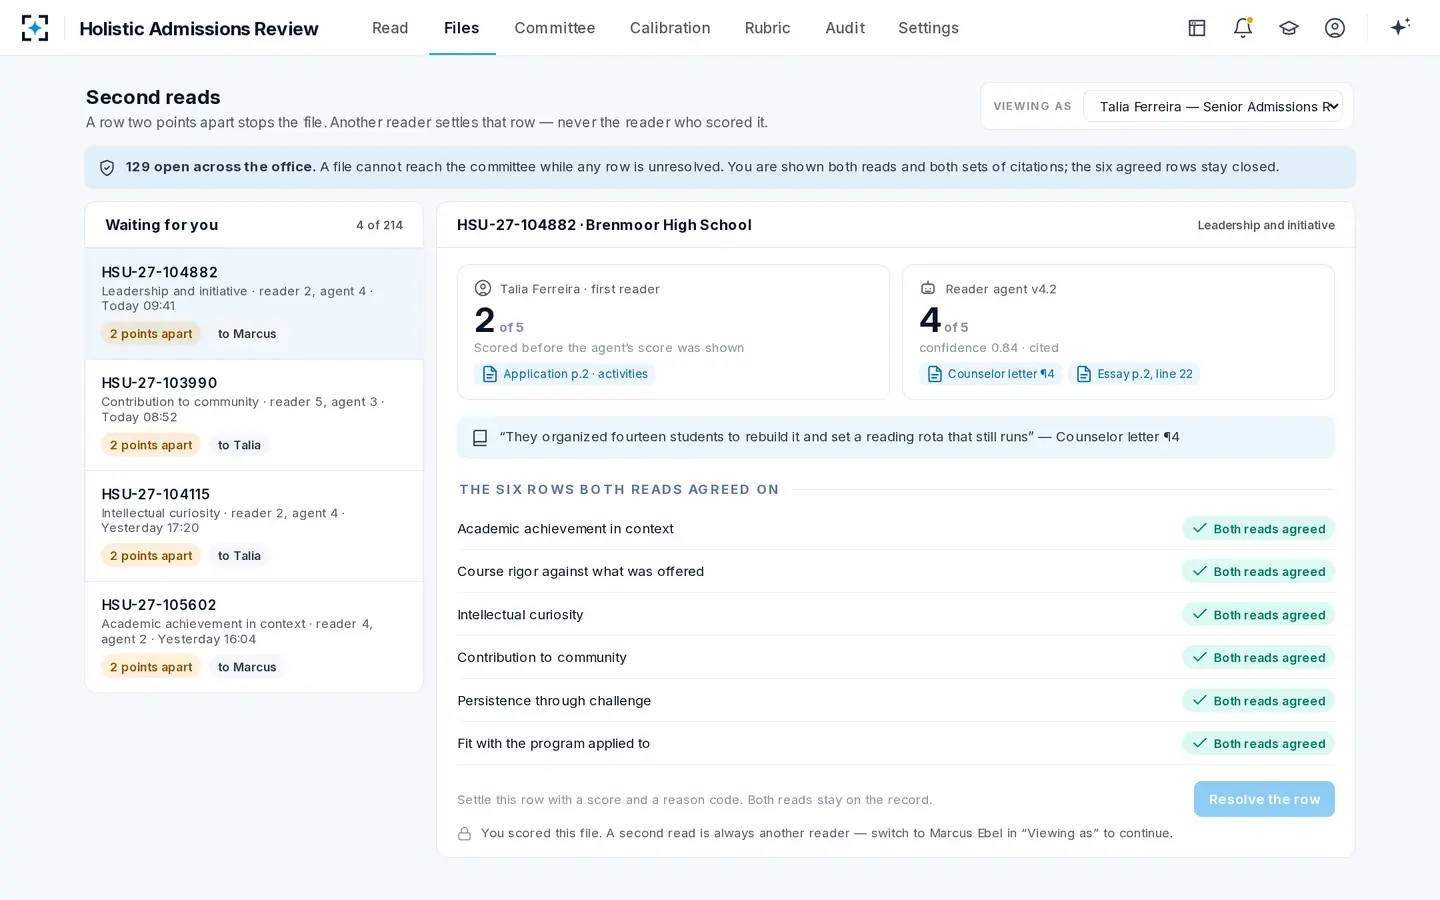The image size is (1440, 900).
Task: Open the Application p.2 activities citation
Action: [x=565, y=374]
